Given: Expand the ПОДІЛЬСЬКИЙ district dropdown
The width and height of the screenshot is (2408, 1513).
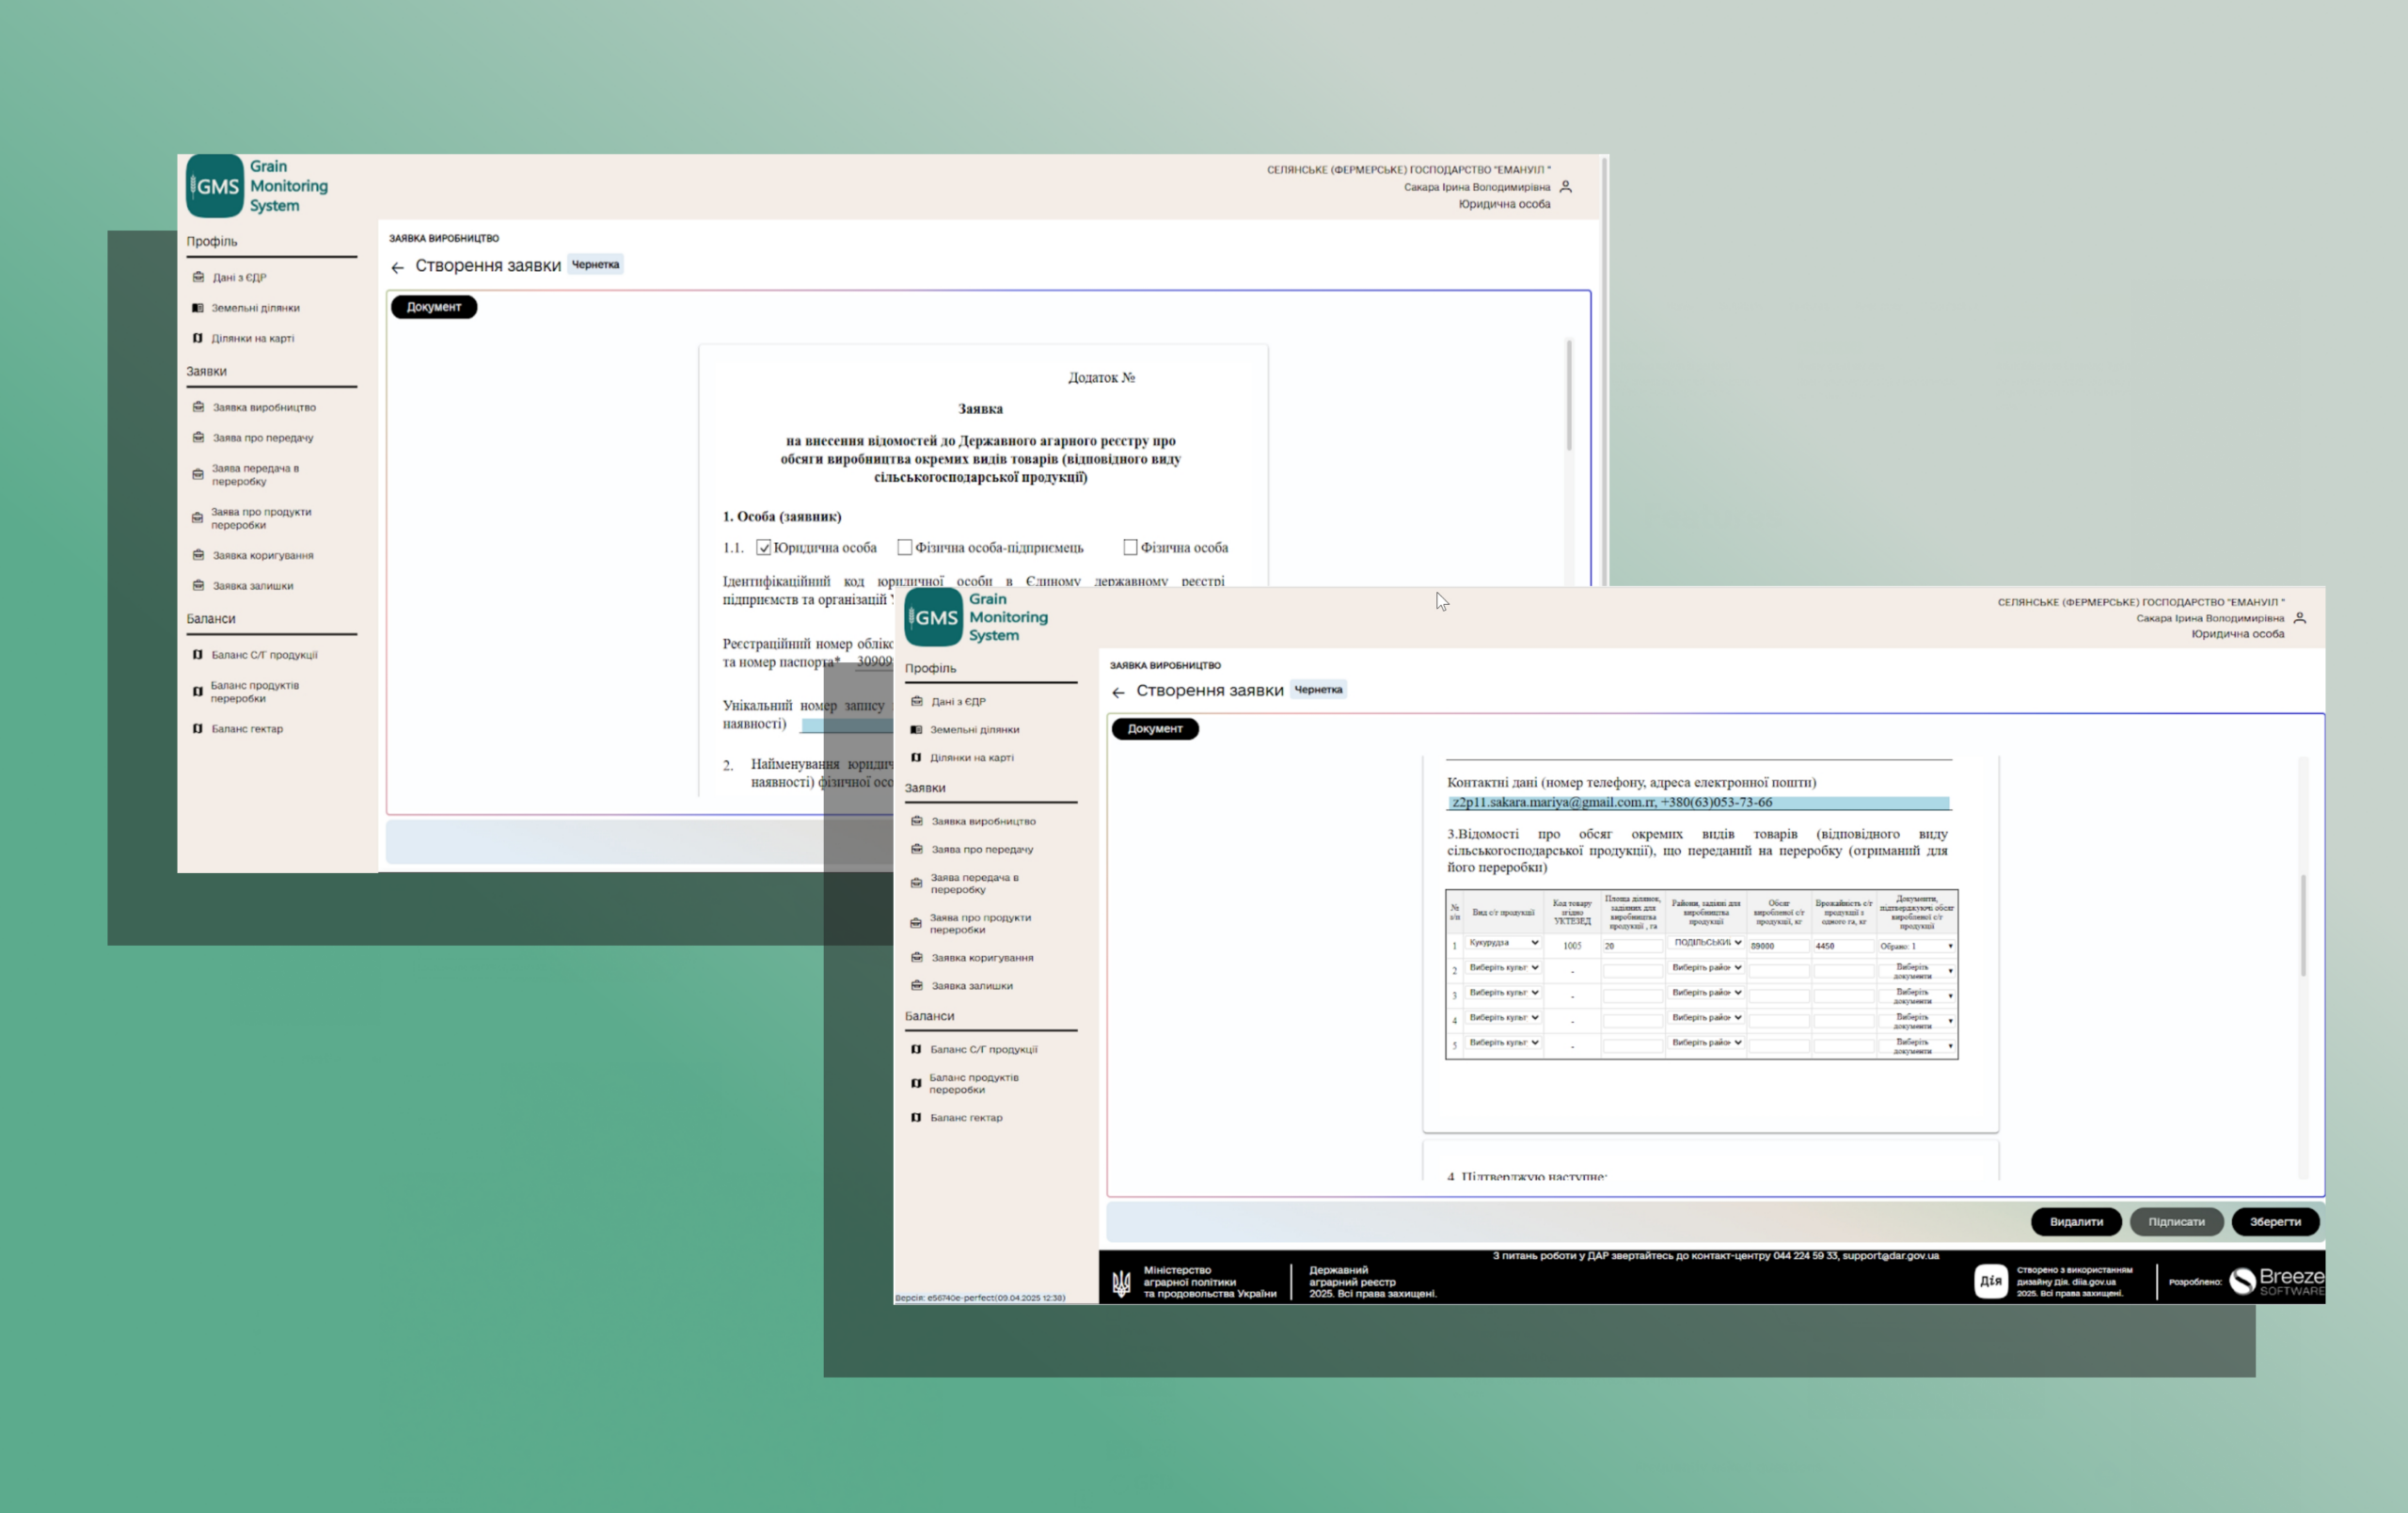Looking at the screenshot, I should [1707, 942].
